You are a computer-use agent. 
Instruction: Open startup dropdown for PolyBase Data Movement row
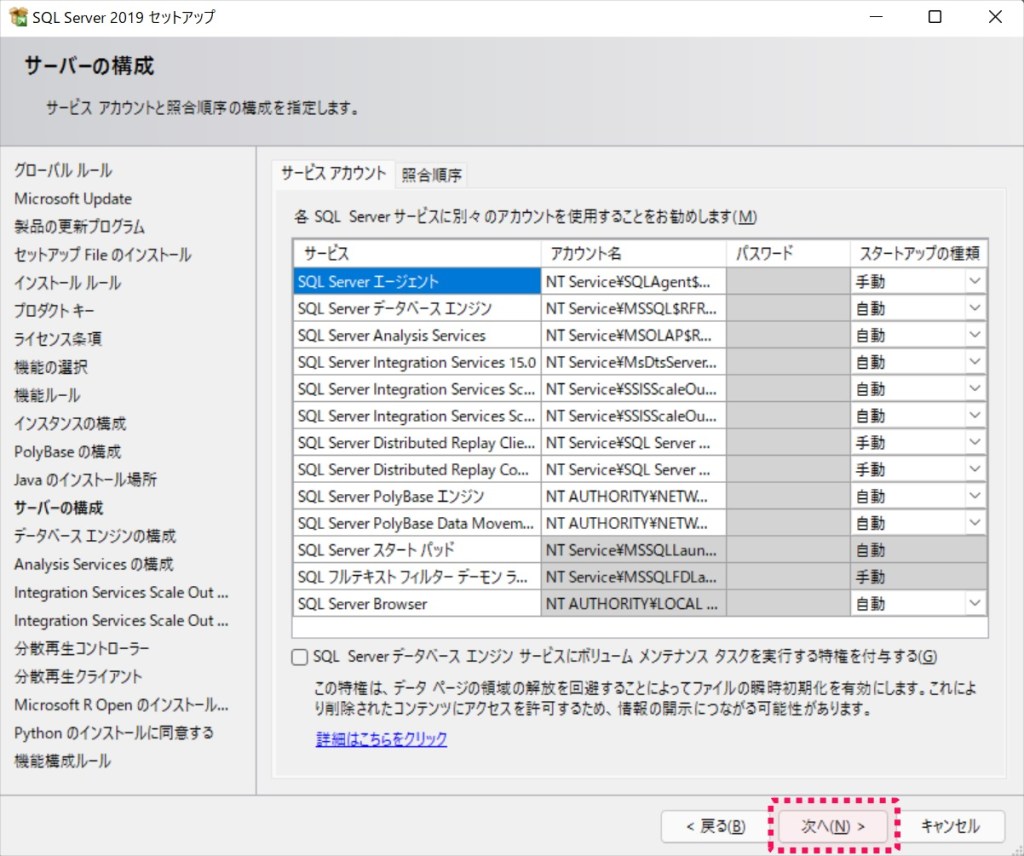(x=974, y=522)
